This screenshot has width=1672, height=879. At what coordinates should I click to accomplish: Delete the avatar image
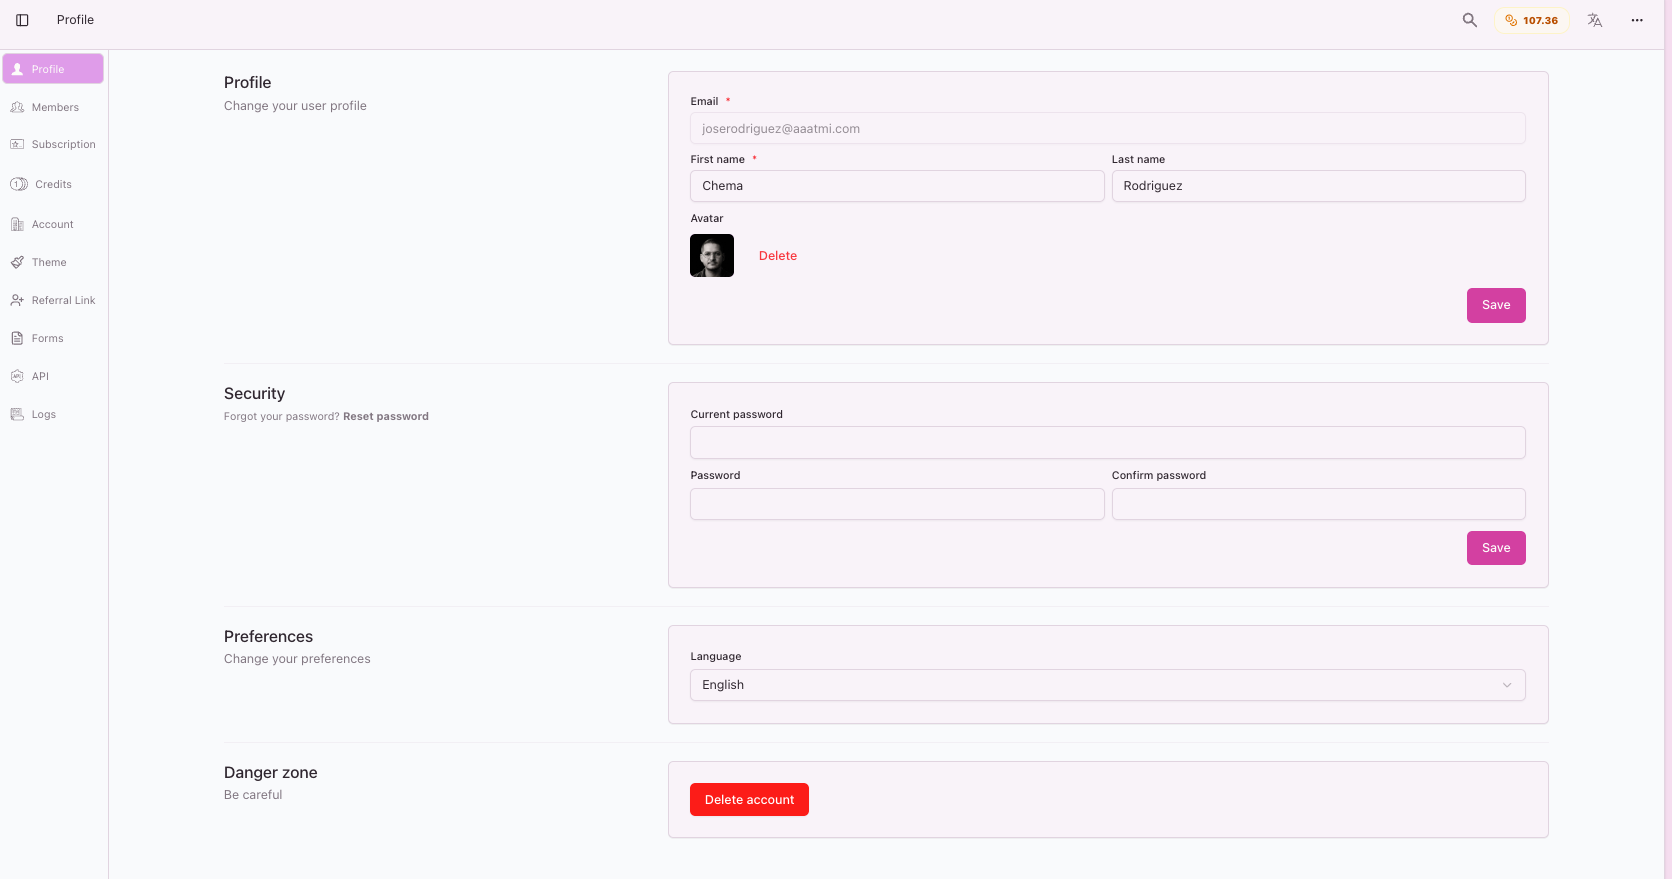(x=778, y=256)
